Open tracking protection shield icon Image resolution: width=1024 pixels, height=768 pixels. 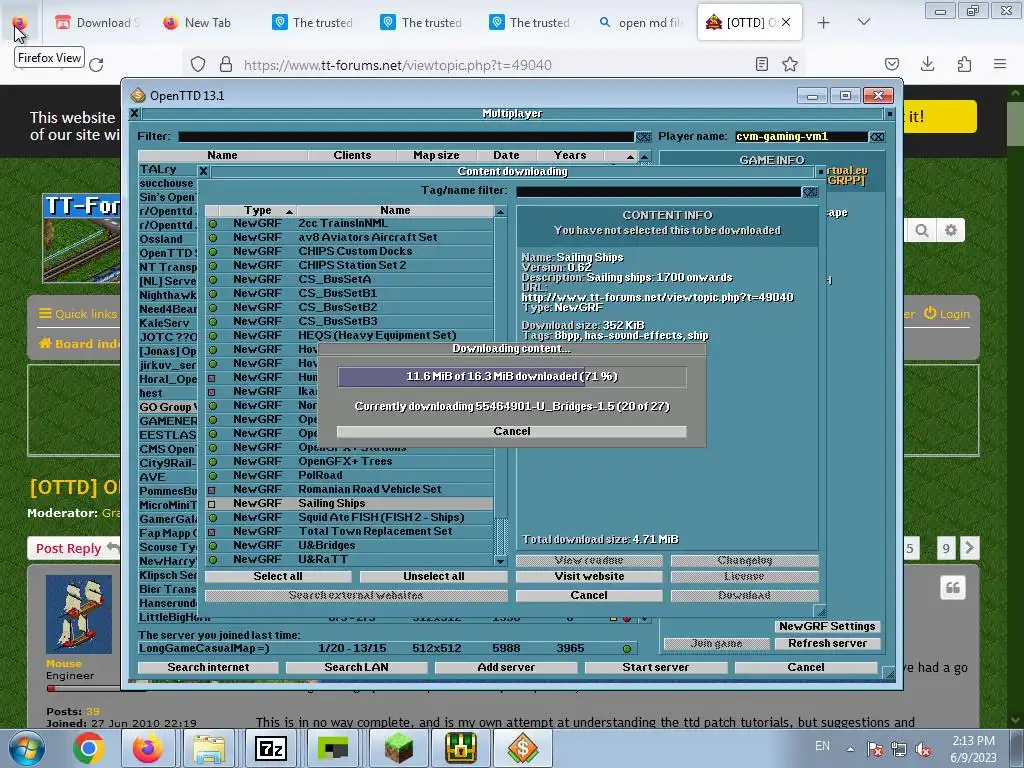click(x=198, y=65)
